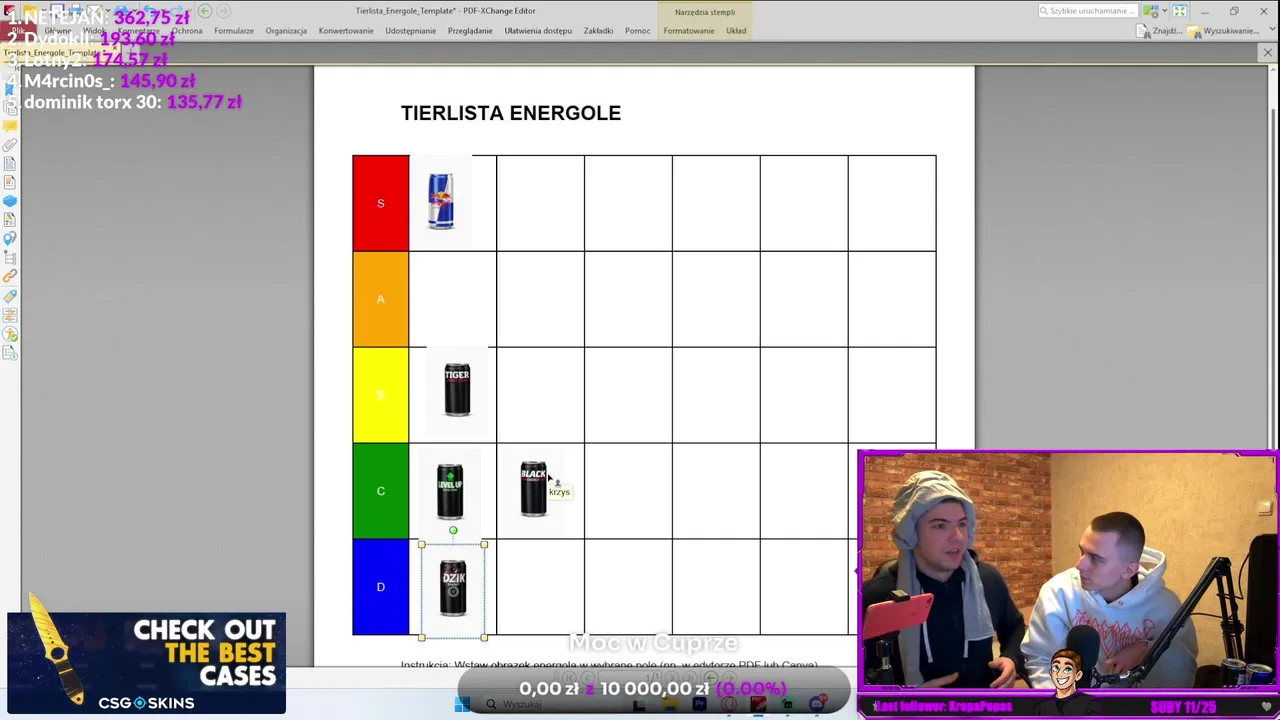
Task: Open the Ułatwienia dostępu tab
Action: 538,31
